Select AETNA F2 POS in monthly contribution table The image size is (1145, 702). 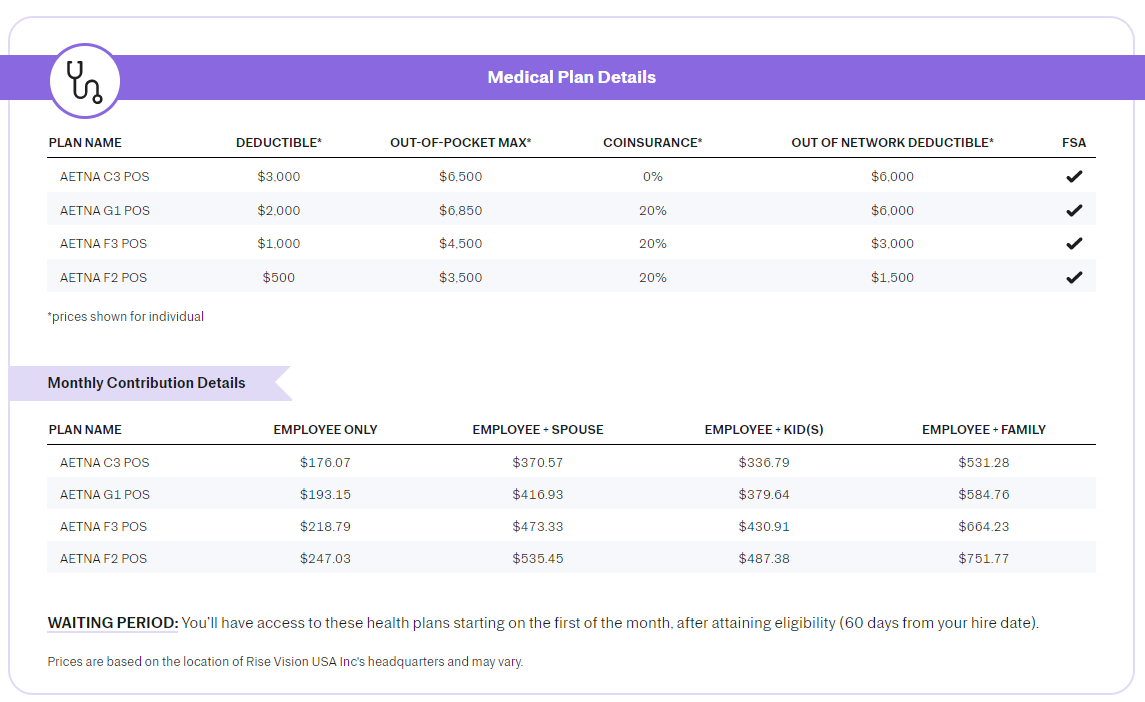[x=104, y=559]
